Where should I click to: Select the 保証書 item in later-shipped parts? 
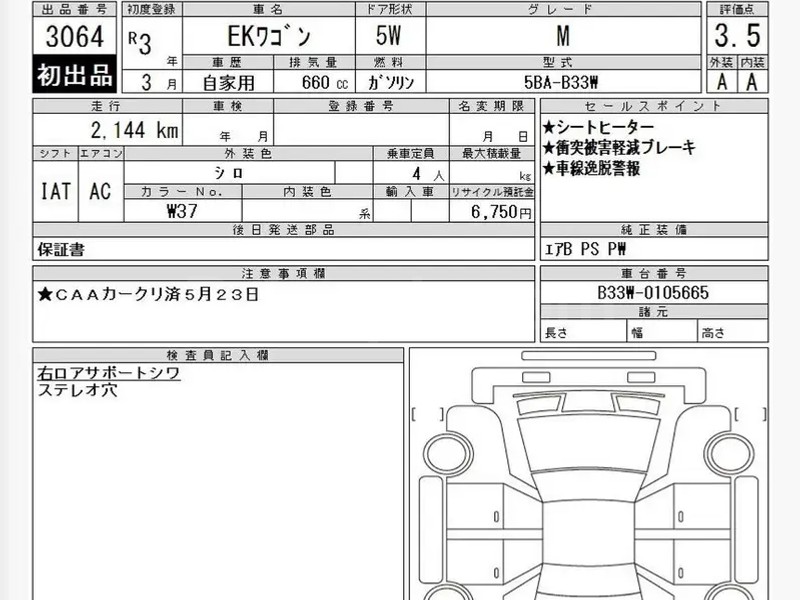[x=60, y=250]
